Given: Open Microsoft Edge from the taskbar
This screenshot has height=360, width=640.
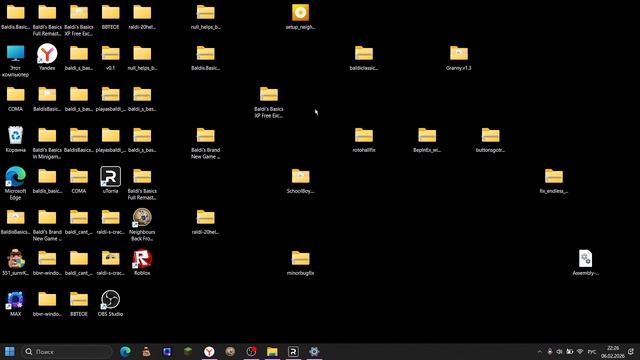Looking at the screenshot, I should click(x=125, y=351).
